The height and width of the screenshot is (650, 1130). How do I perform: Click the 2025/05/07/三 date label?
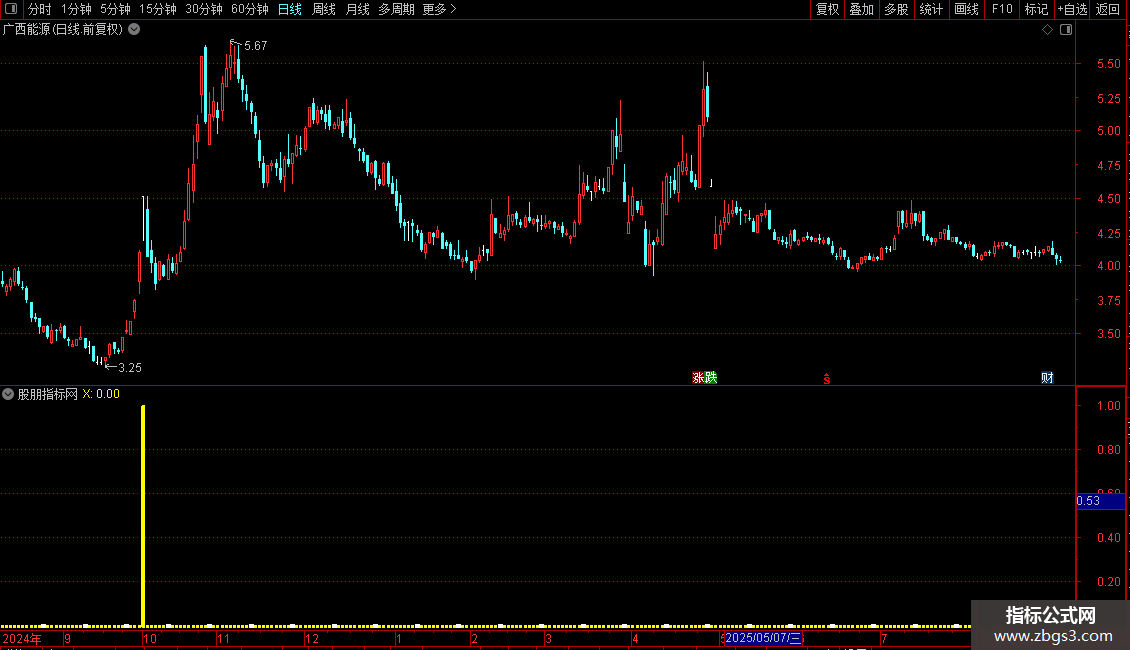tap(763, 638)
